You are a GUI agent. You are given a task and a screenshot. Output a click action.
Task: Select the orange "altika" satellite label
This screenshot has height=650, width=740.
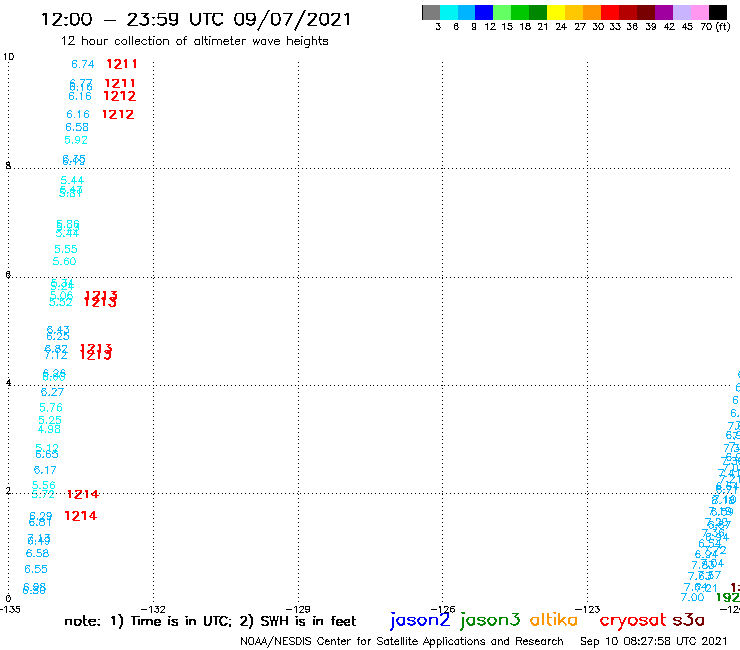click(553, 619)
